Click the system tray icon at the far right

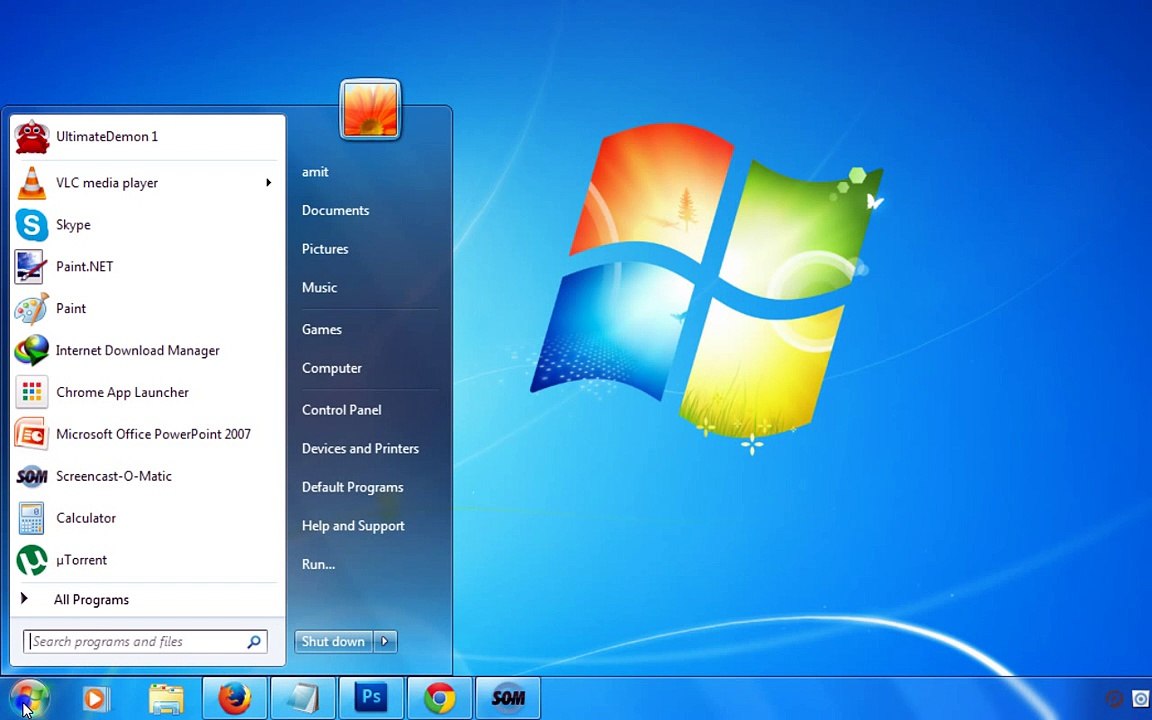(x=1141, y=698)
